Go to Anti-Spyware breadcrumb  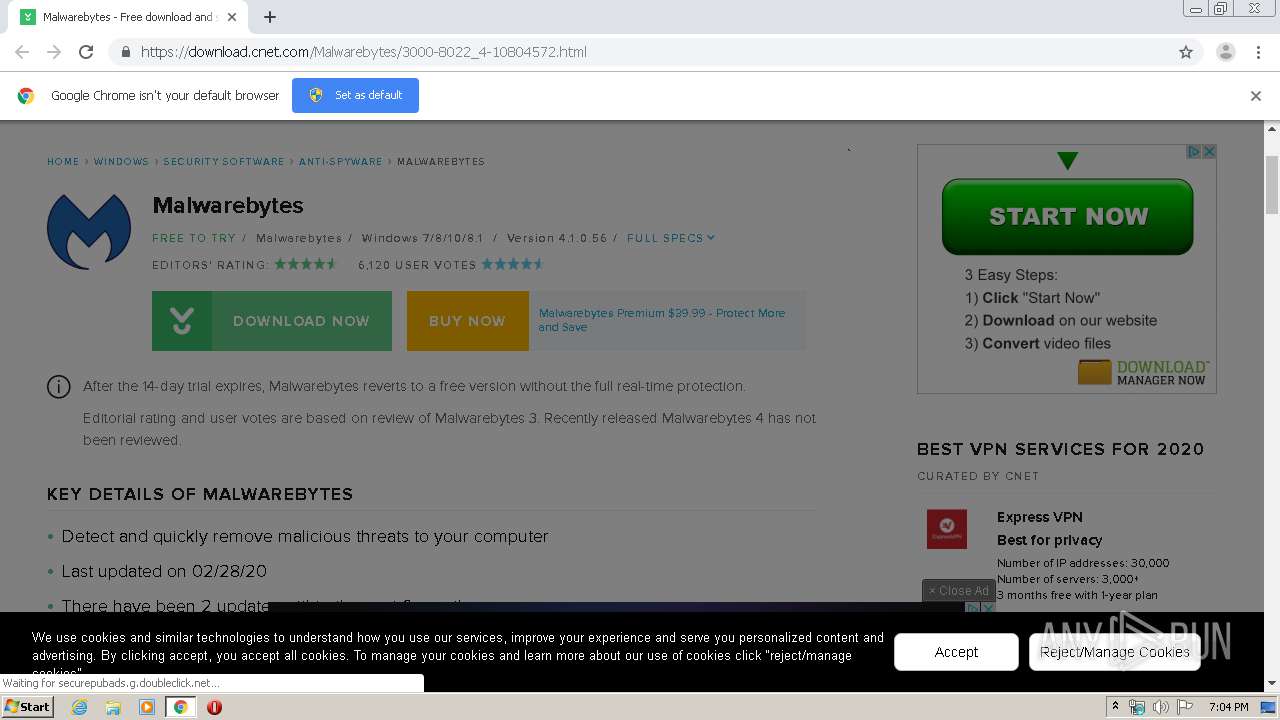pos(340,161)
